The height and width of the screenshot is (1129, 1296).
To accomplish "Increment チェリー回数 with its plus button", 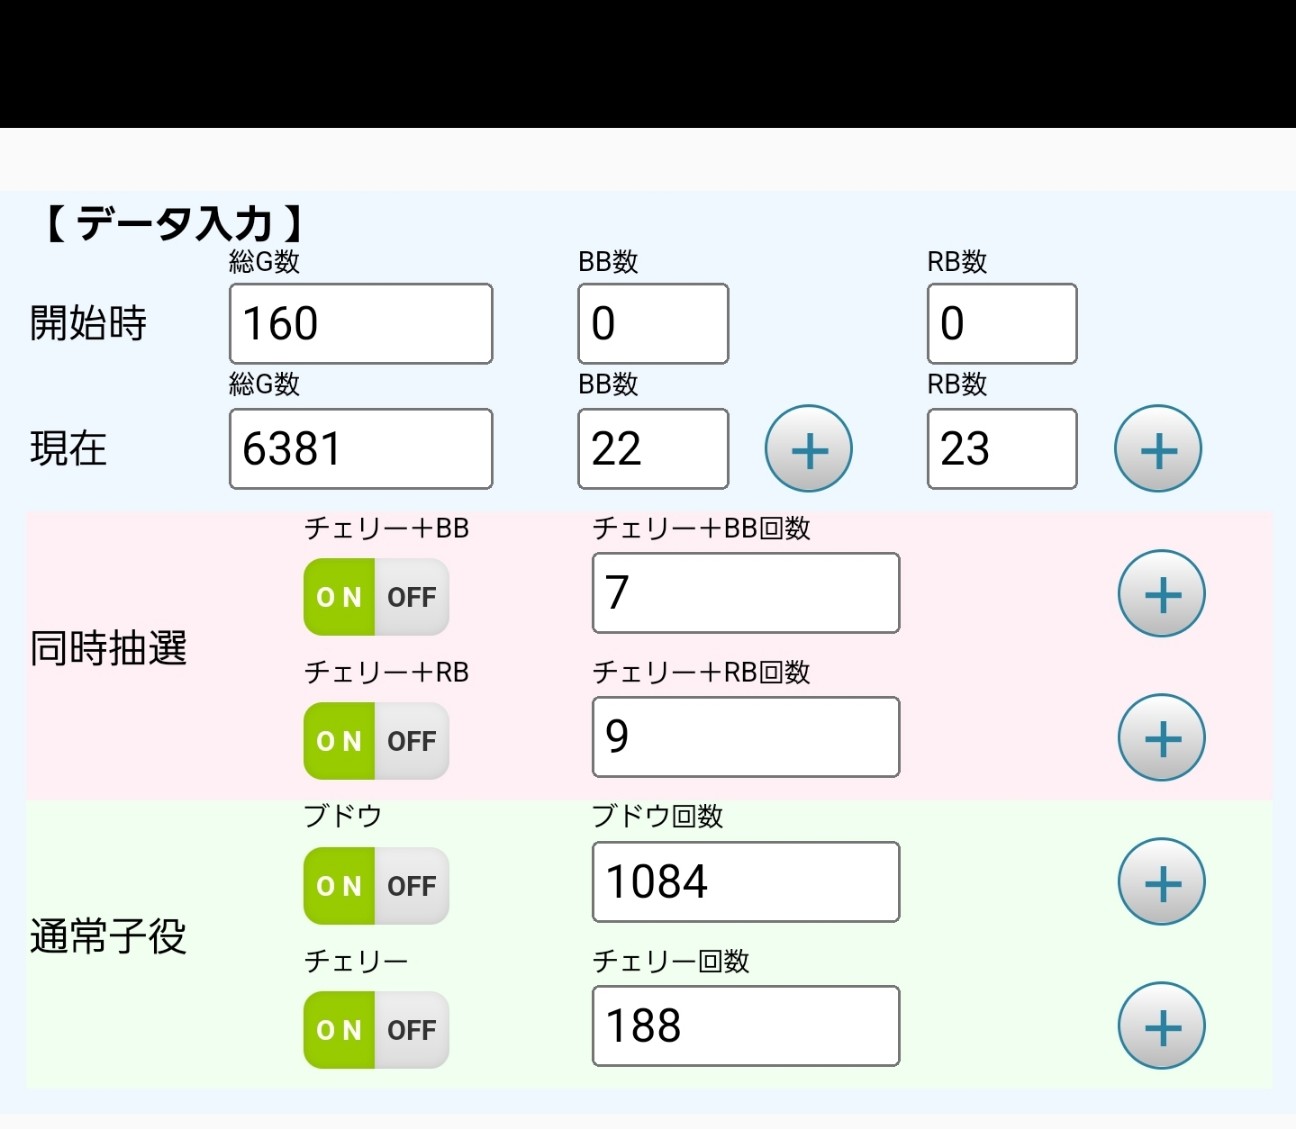I will (1160, 1025).
